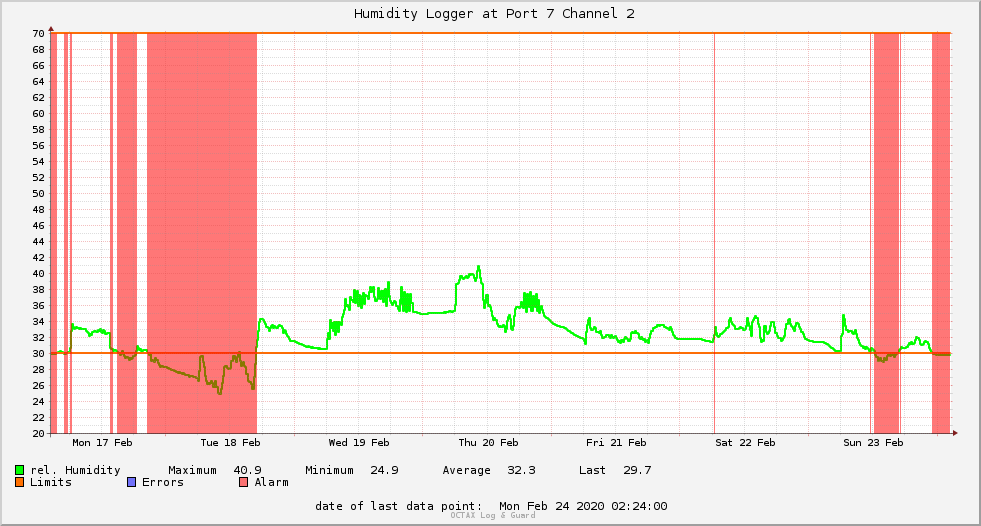Click the y-axis label 20
Screen dimensions: 981x526
[x=39, y=433]
